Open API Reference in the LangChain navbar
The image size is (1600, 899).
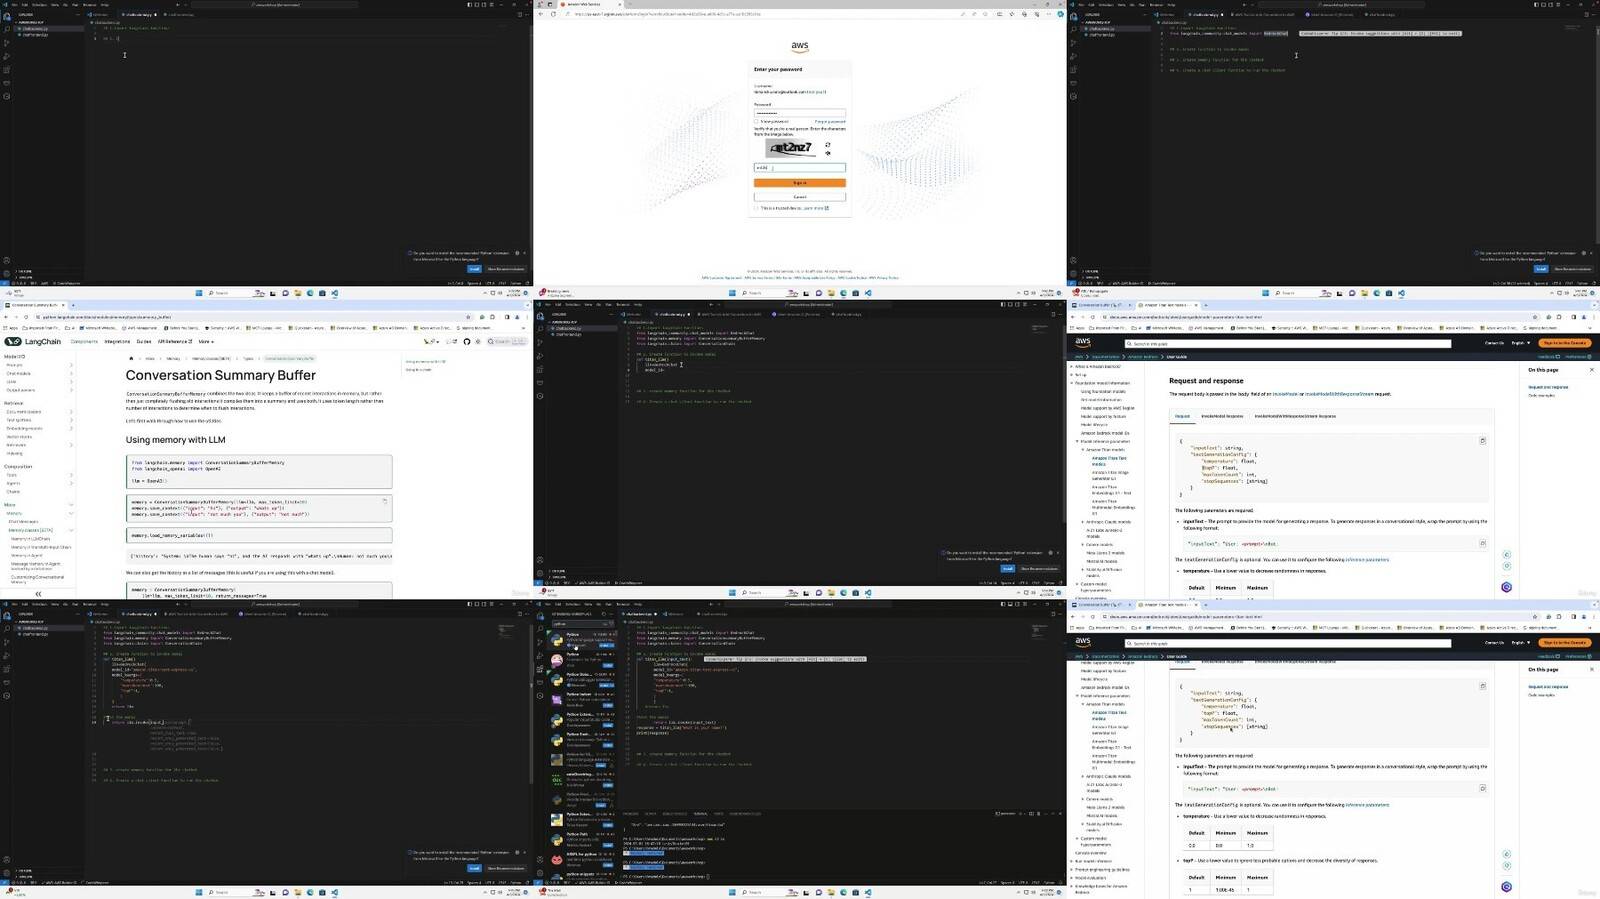click(175, 341)
